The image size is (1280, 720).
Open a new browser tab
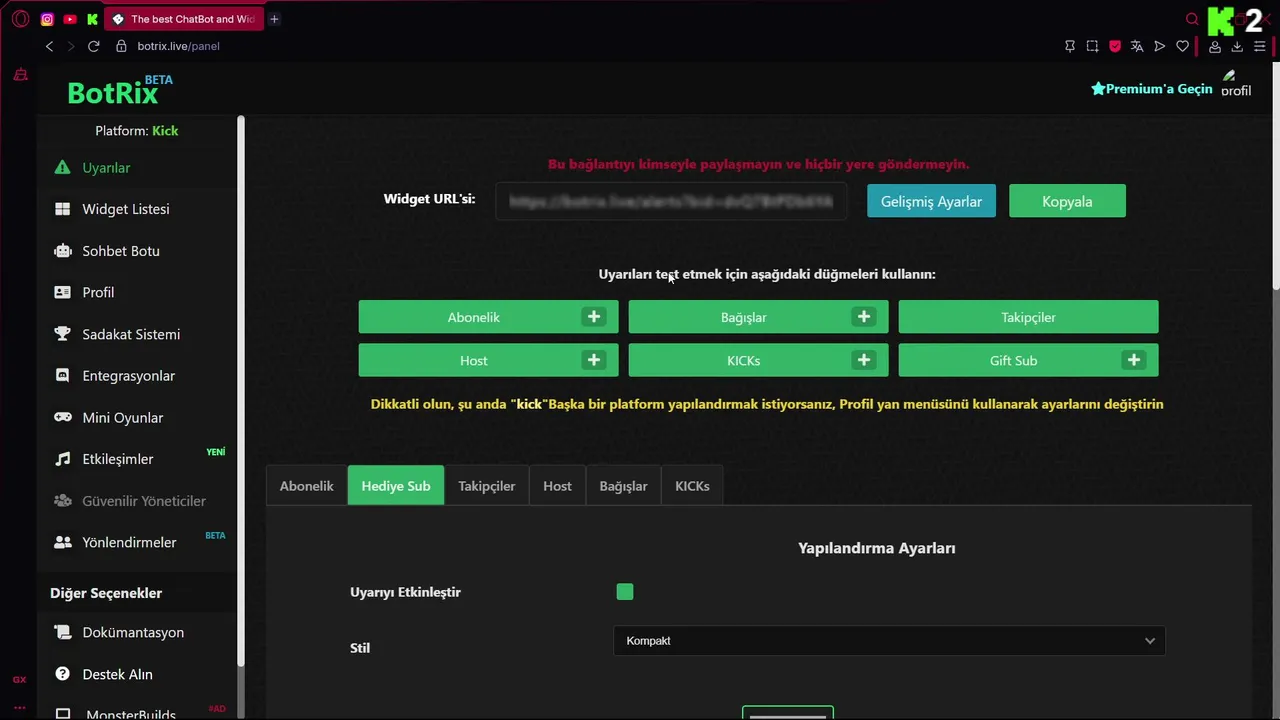[274, 19]
